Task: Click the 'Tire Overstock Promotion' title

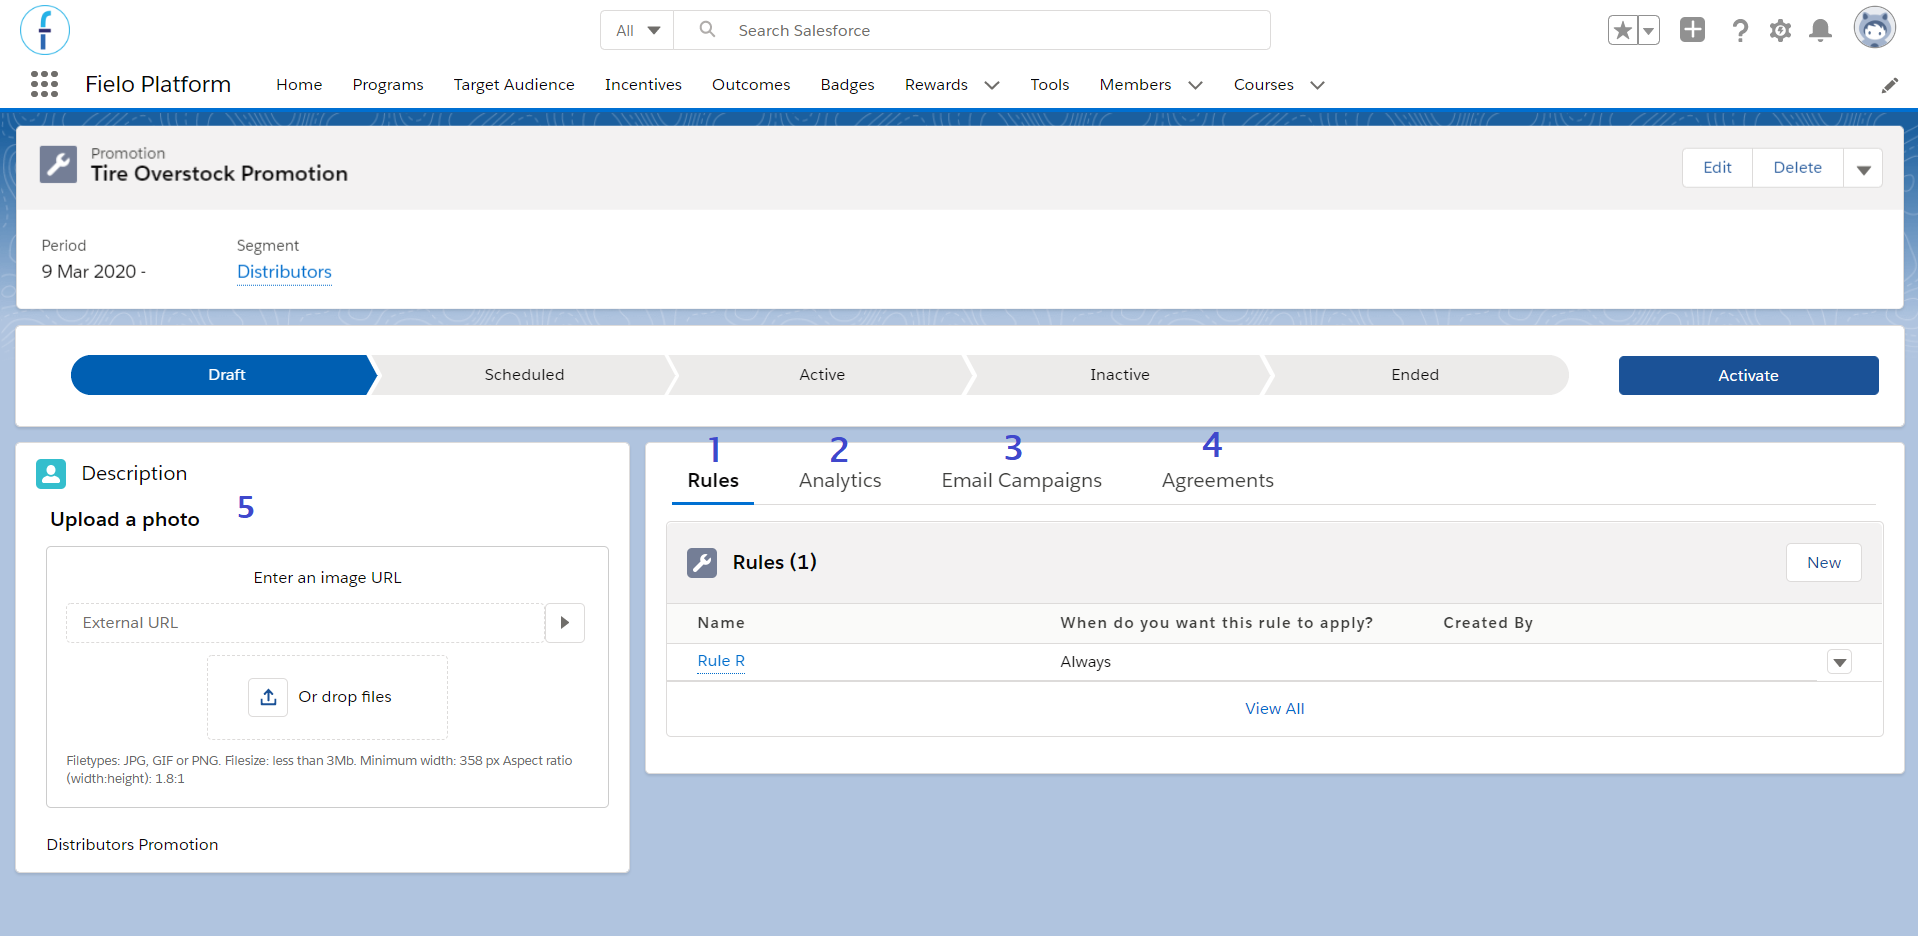Action: tap(219, 174)
